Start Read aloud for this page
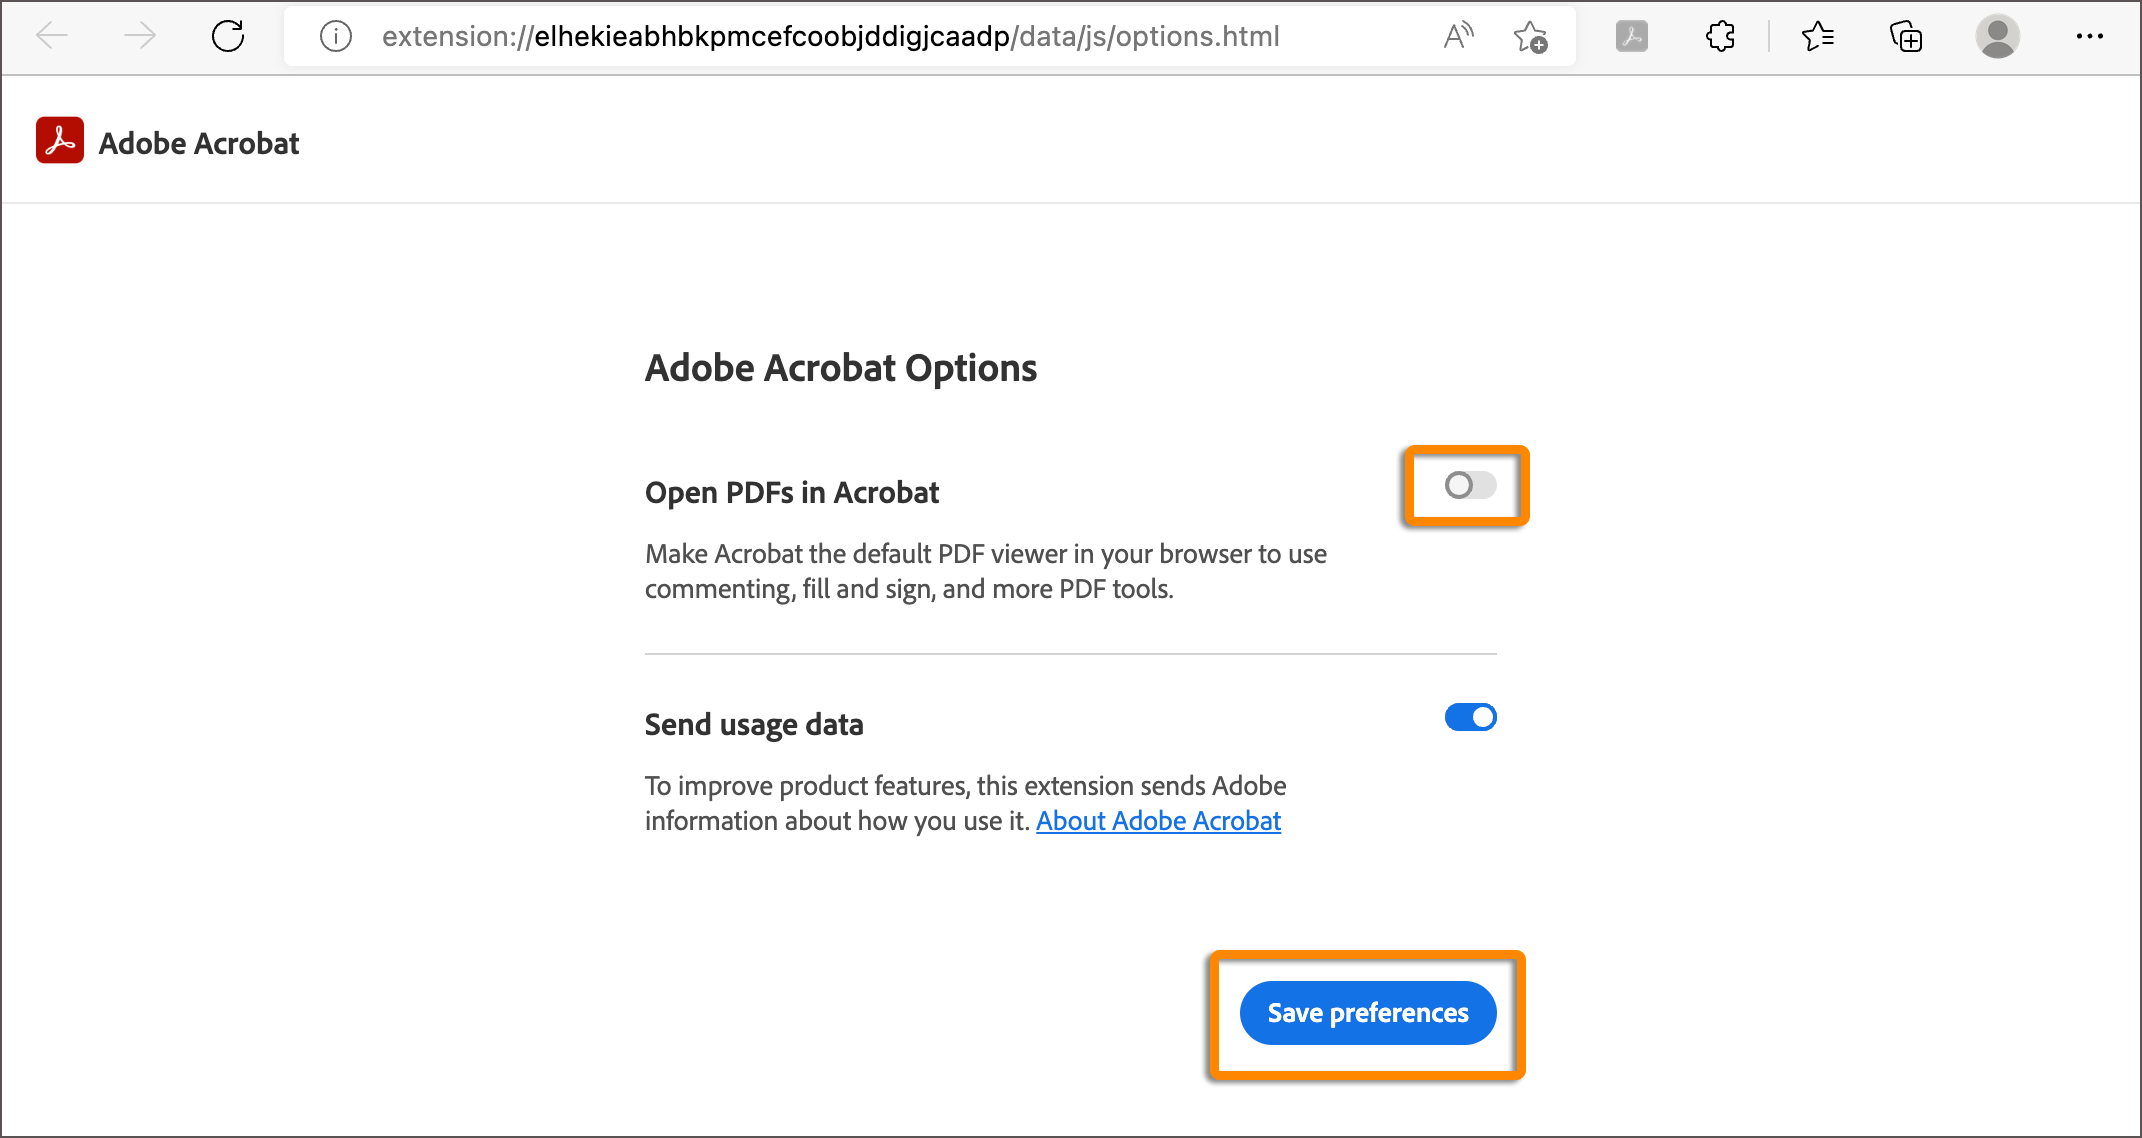 [1458, 36]
